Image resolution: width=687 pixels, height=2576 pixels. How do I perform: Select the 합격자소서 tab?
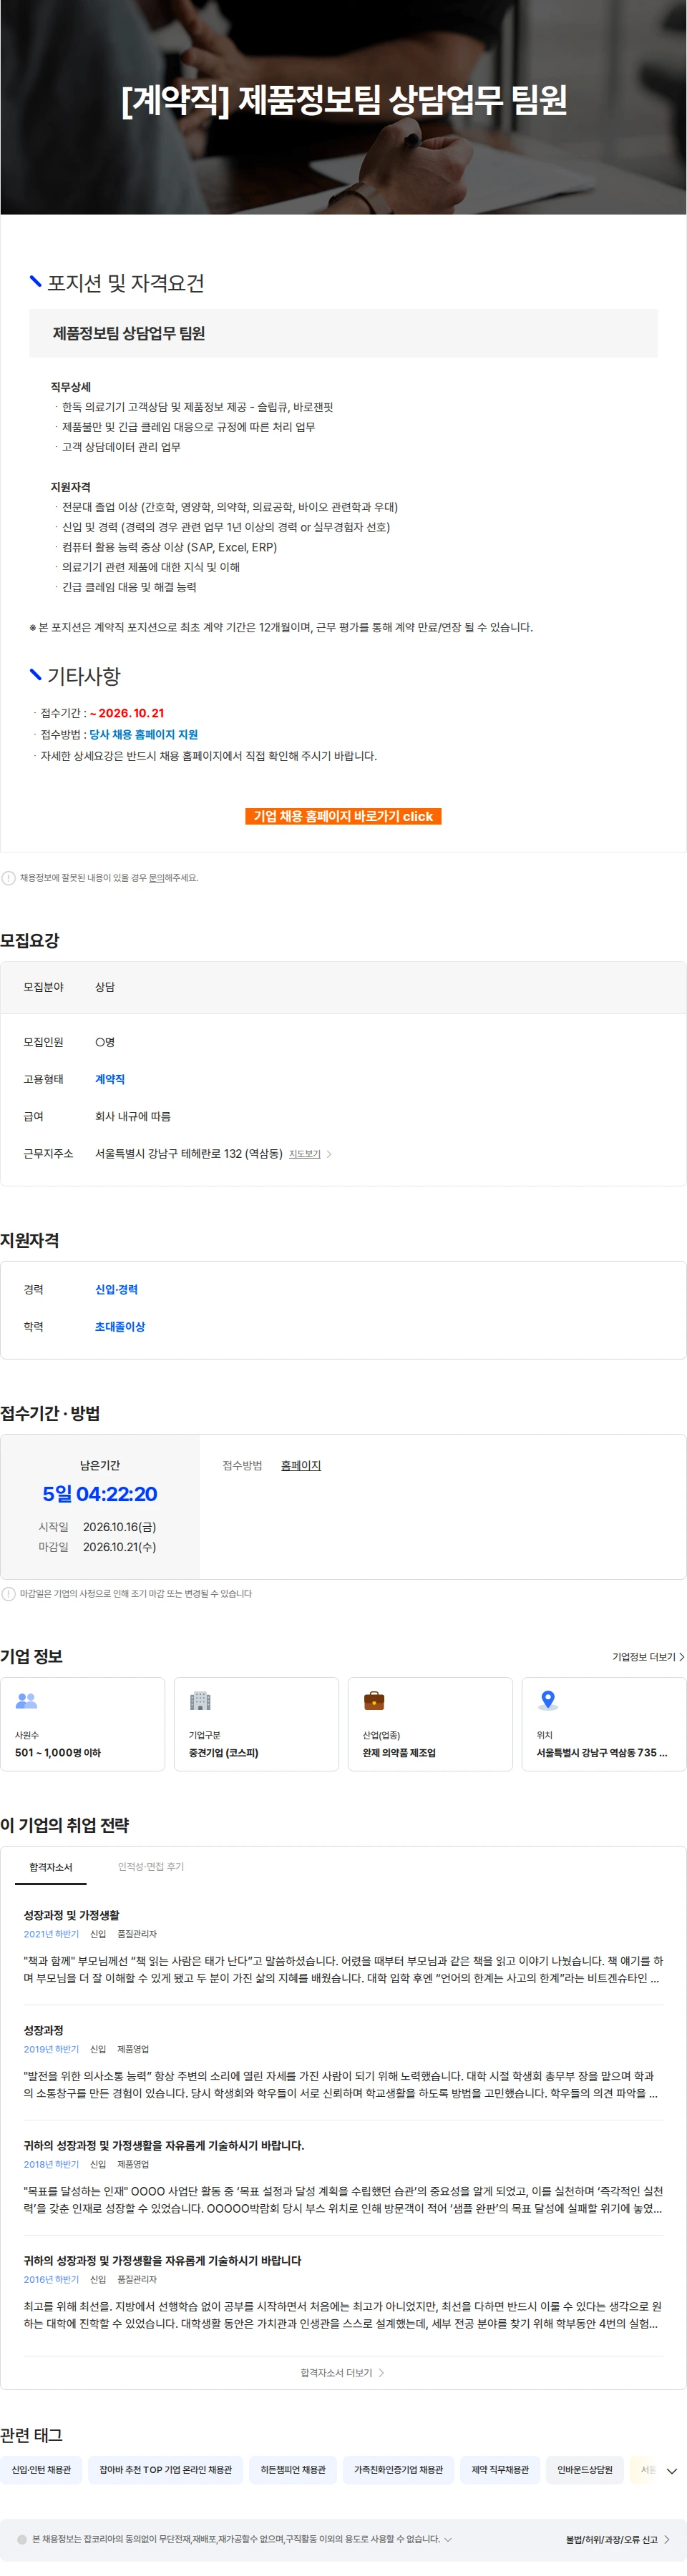pos(51,1867)
